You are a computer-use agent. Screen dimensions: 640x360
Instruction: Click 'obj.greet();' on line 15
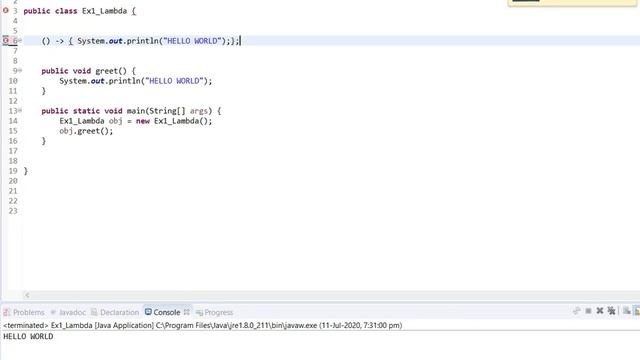click(x=86, y=131)
